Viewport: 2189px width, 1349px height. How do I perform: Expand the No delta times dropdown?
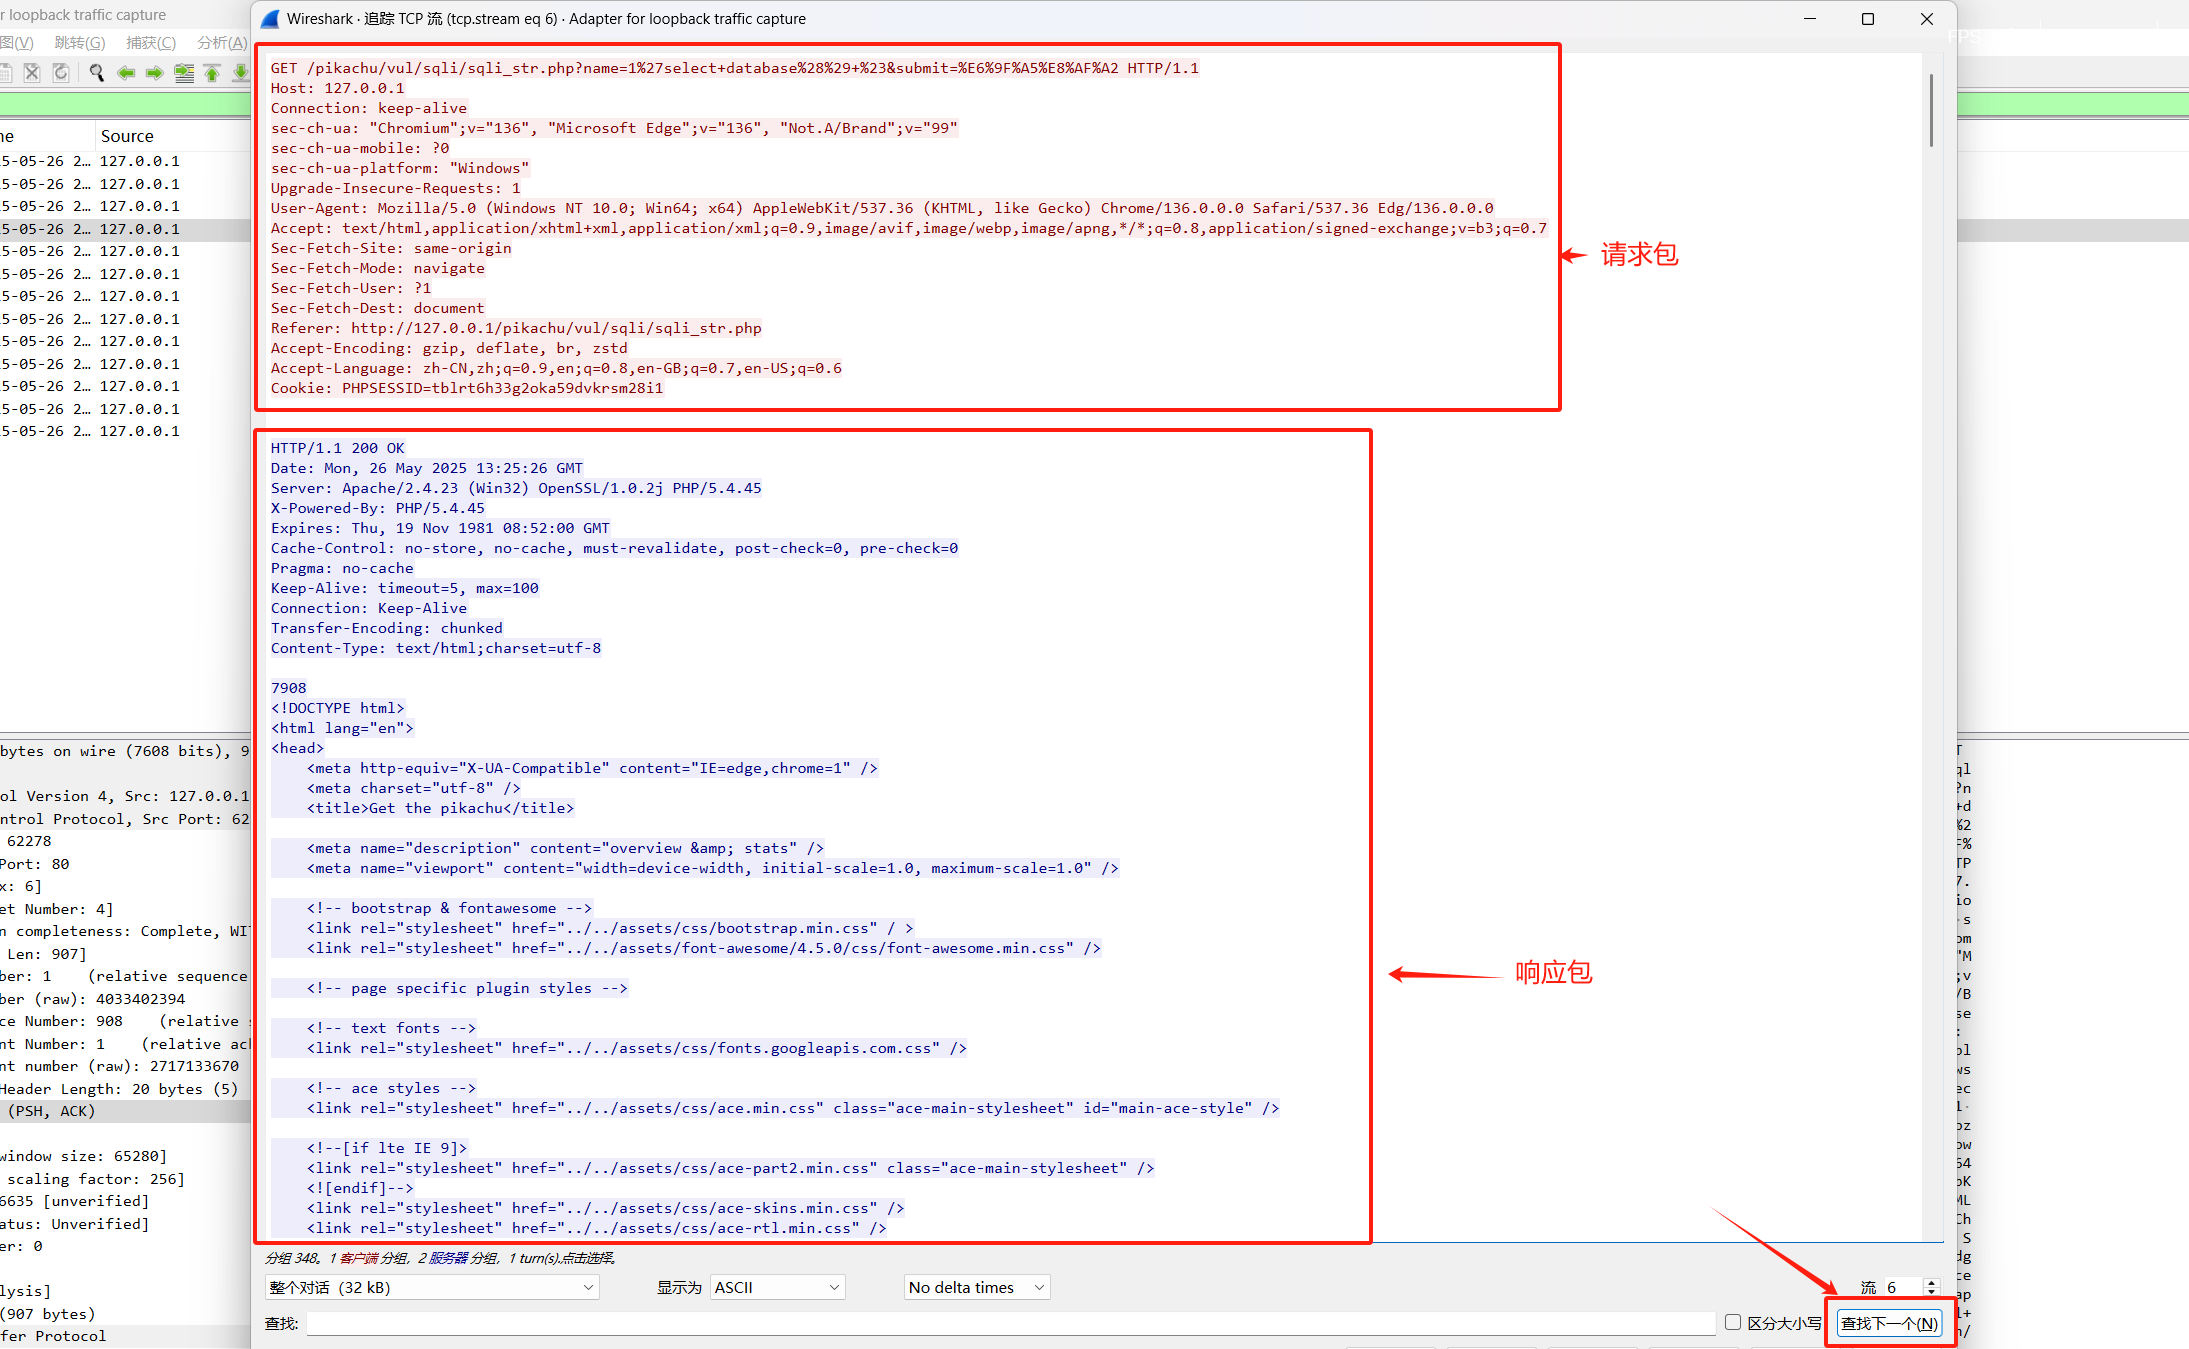(976, 1287)
